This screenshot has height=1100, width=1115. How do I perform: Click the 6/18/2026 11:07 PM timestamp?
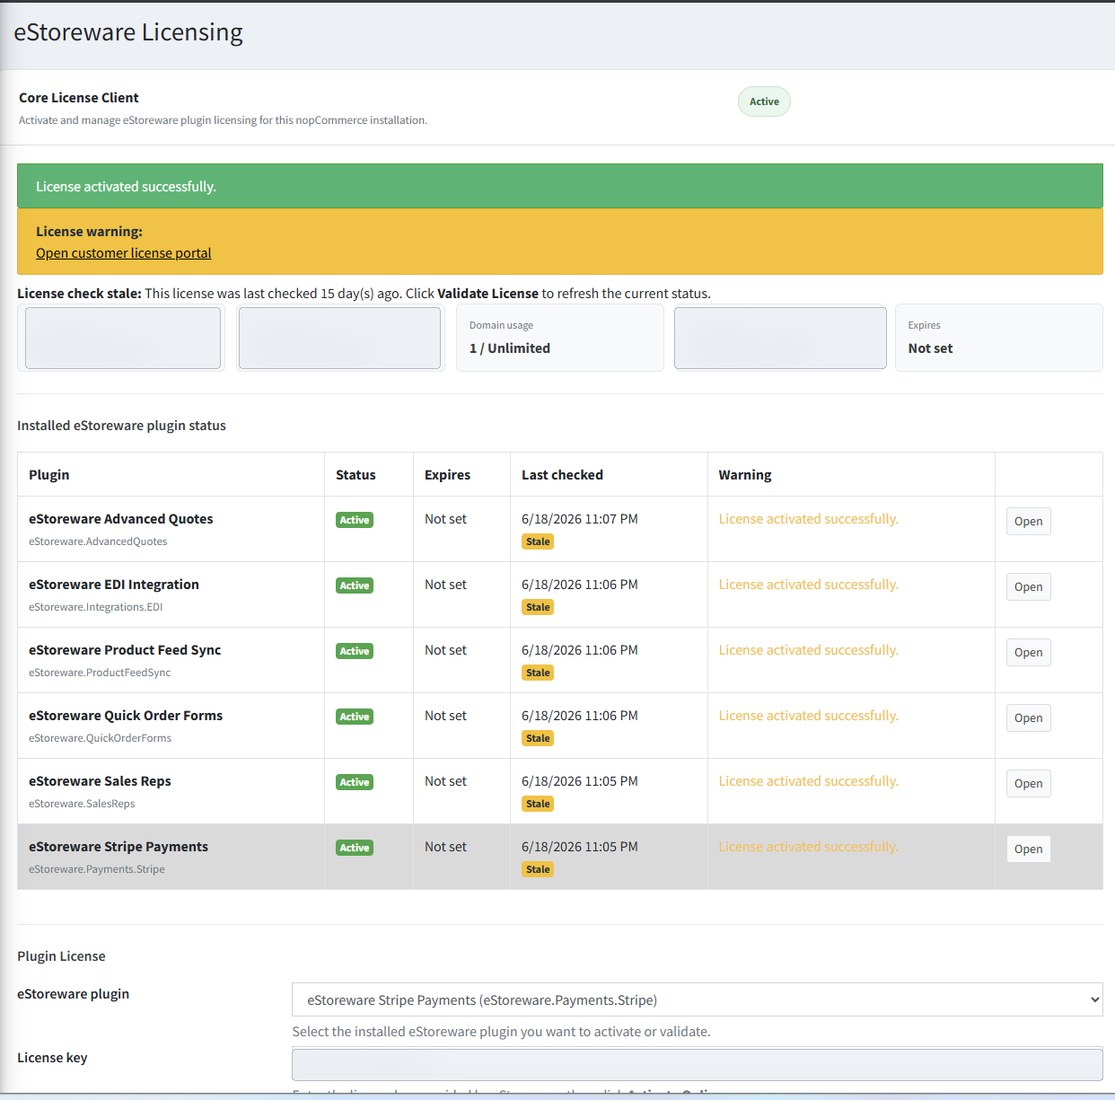[x=580, y=519]
